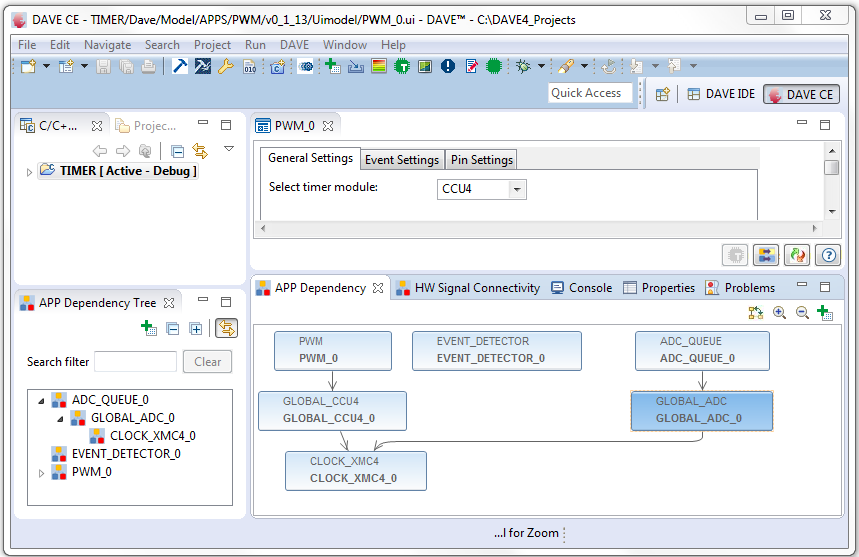Open the Debug dropdown arrow
The width and height of the screenshot is (859, 557).
click(x=541, y=66)
